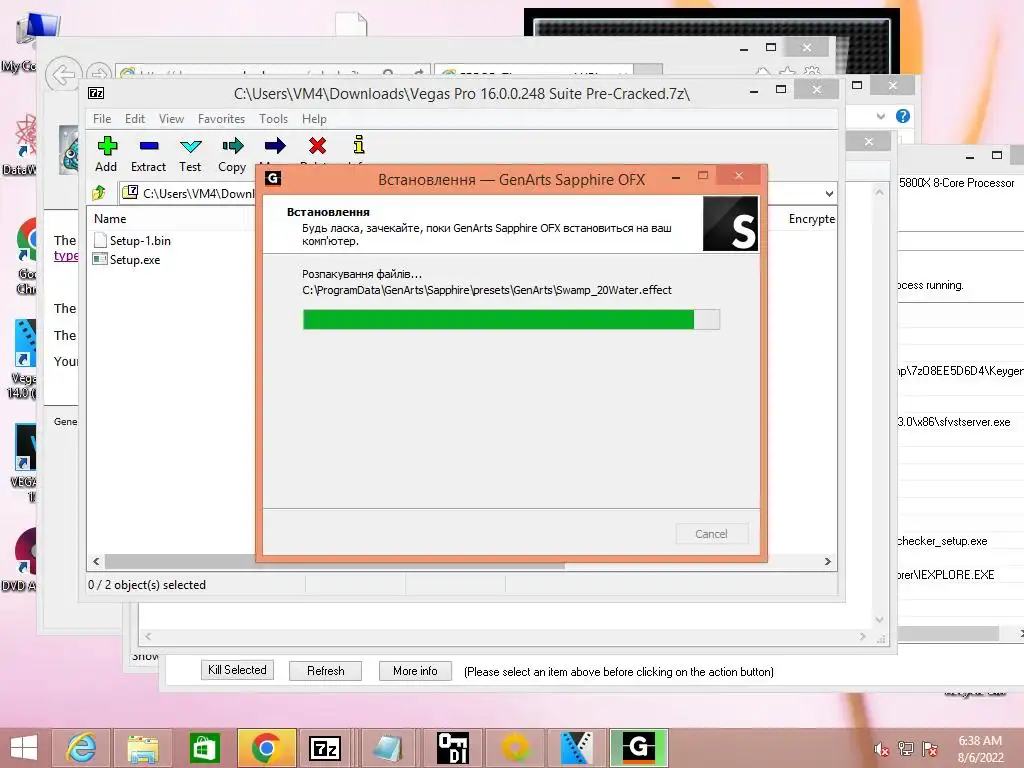The image size is (1024, 768).
Task: Open the Windows Store taskbar icon
Action: pos(204,748)
